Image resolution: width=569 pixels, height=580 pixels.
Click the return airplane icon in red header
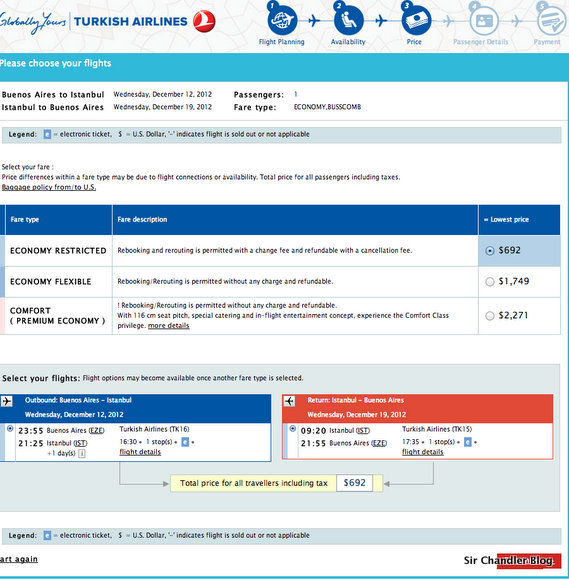coord(289,401)
